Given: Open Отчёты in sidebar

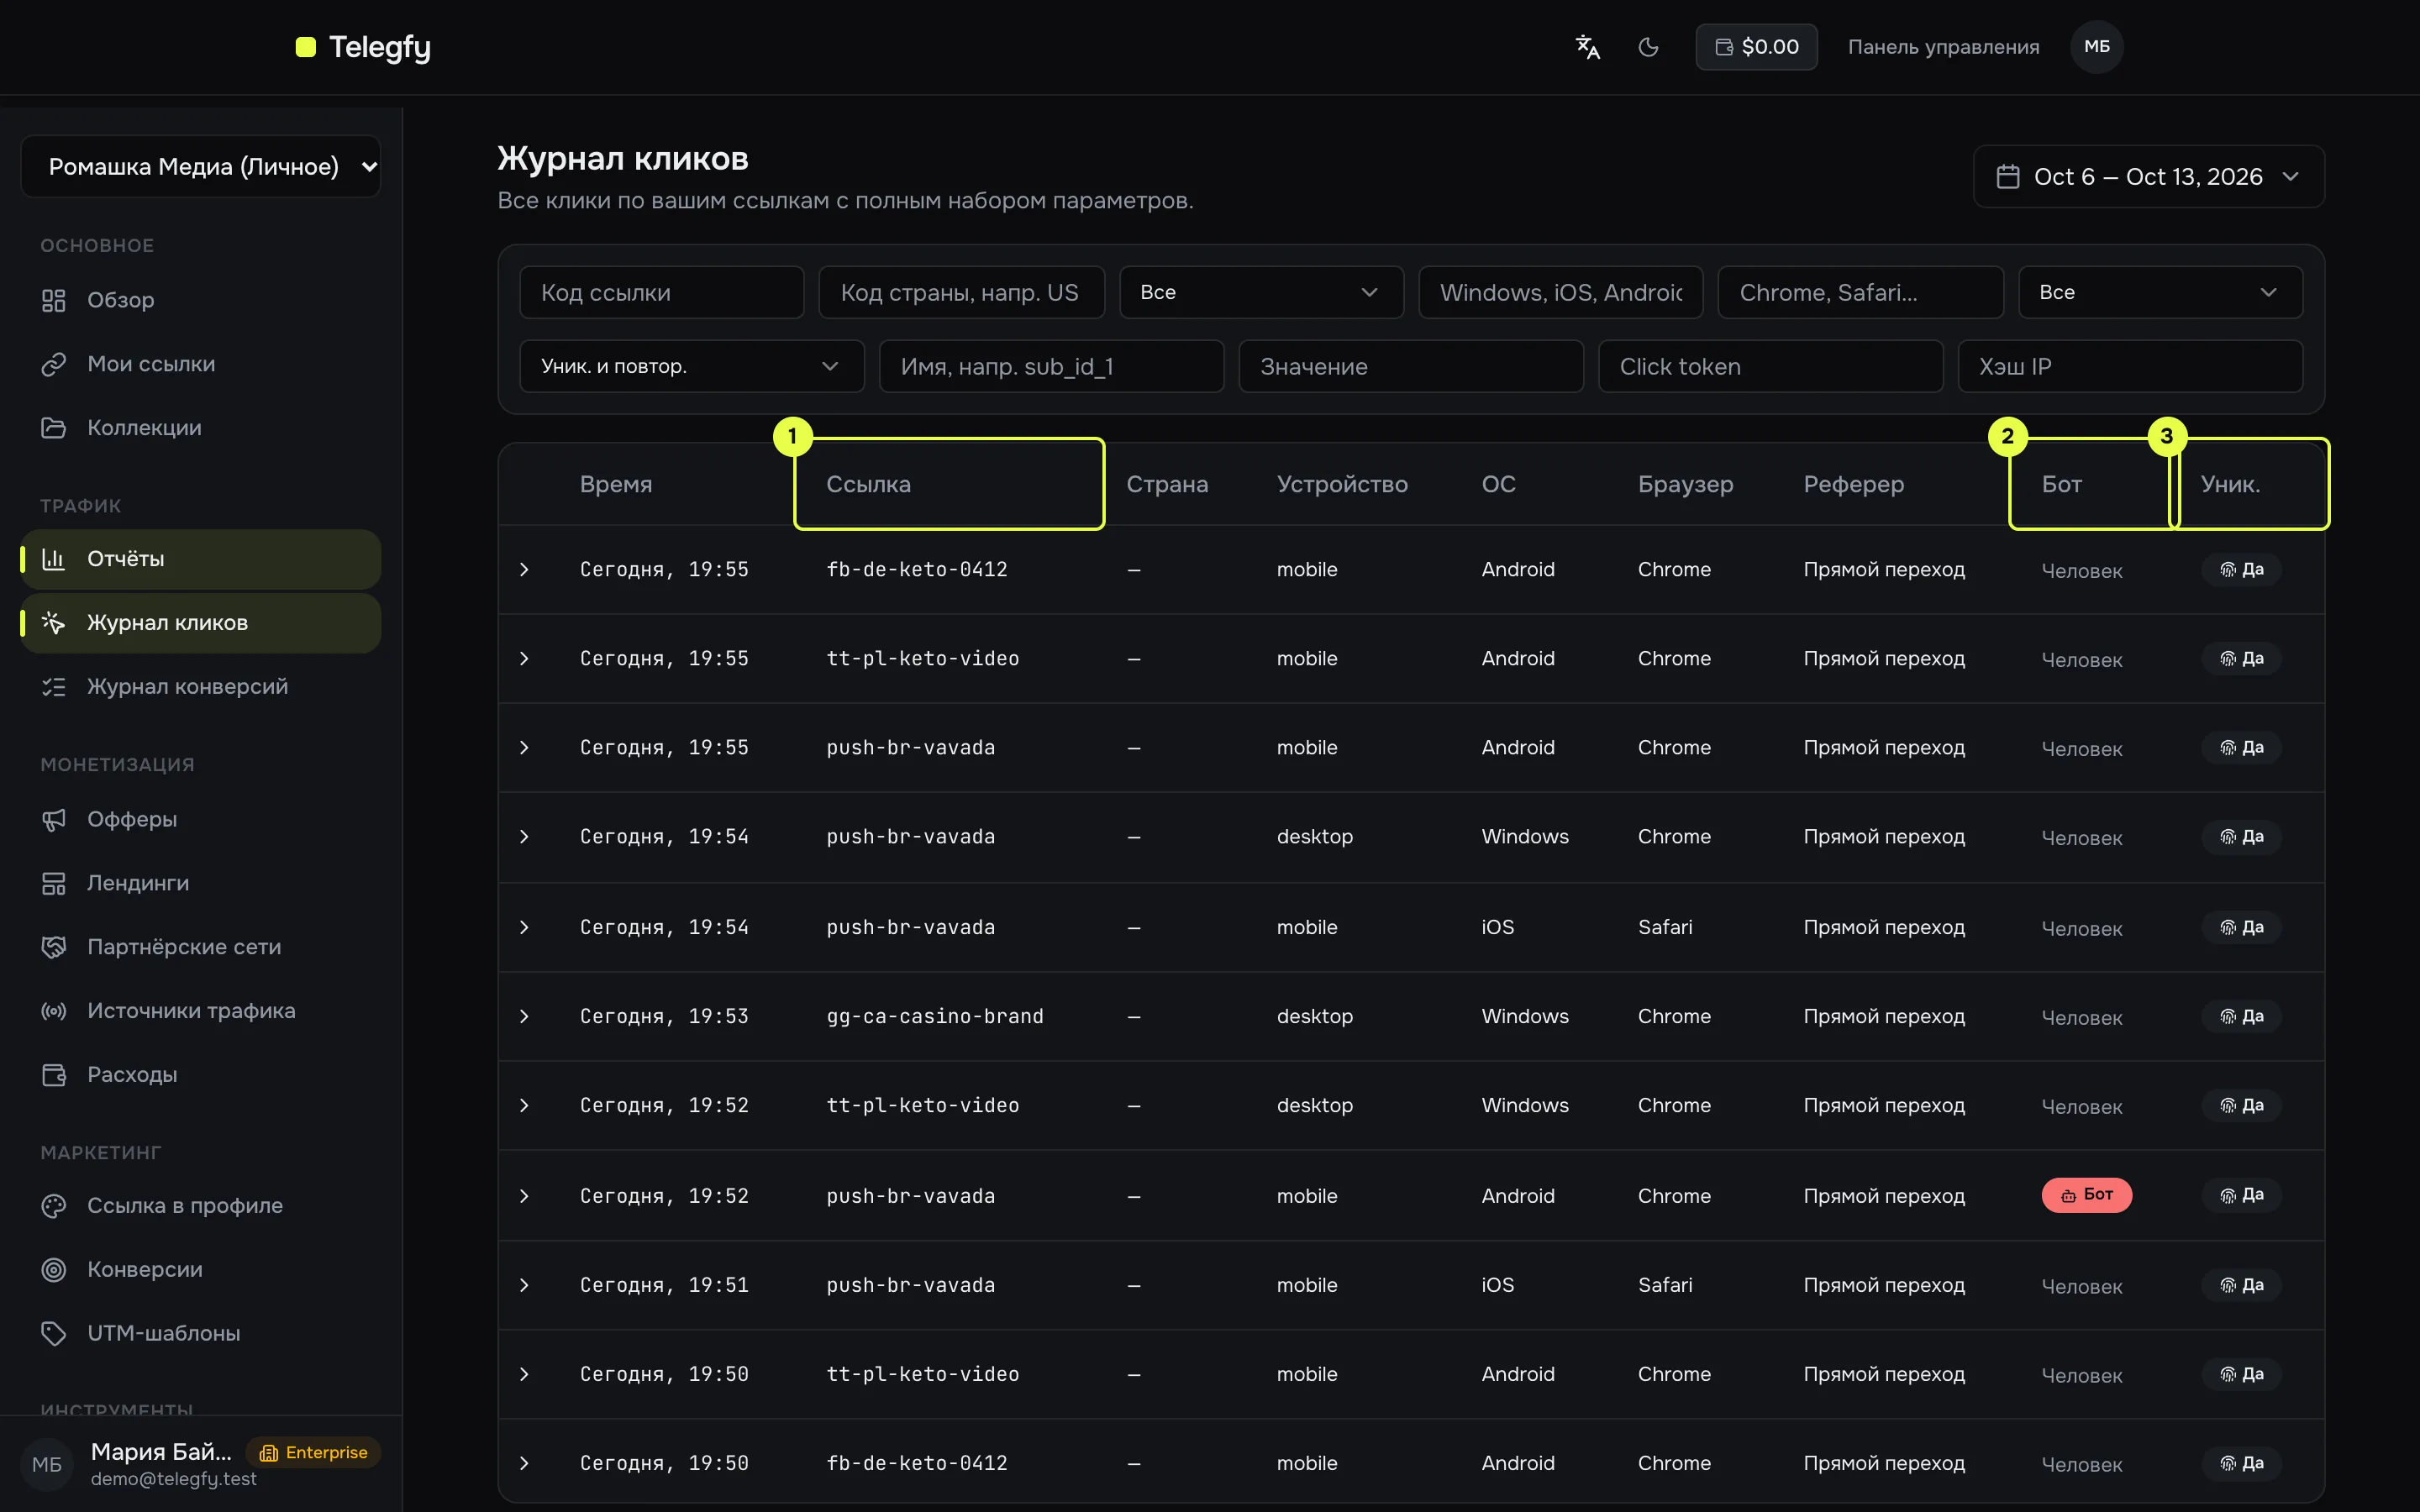Looking at the screenshot, I should [201, 559].
